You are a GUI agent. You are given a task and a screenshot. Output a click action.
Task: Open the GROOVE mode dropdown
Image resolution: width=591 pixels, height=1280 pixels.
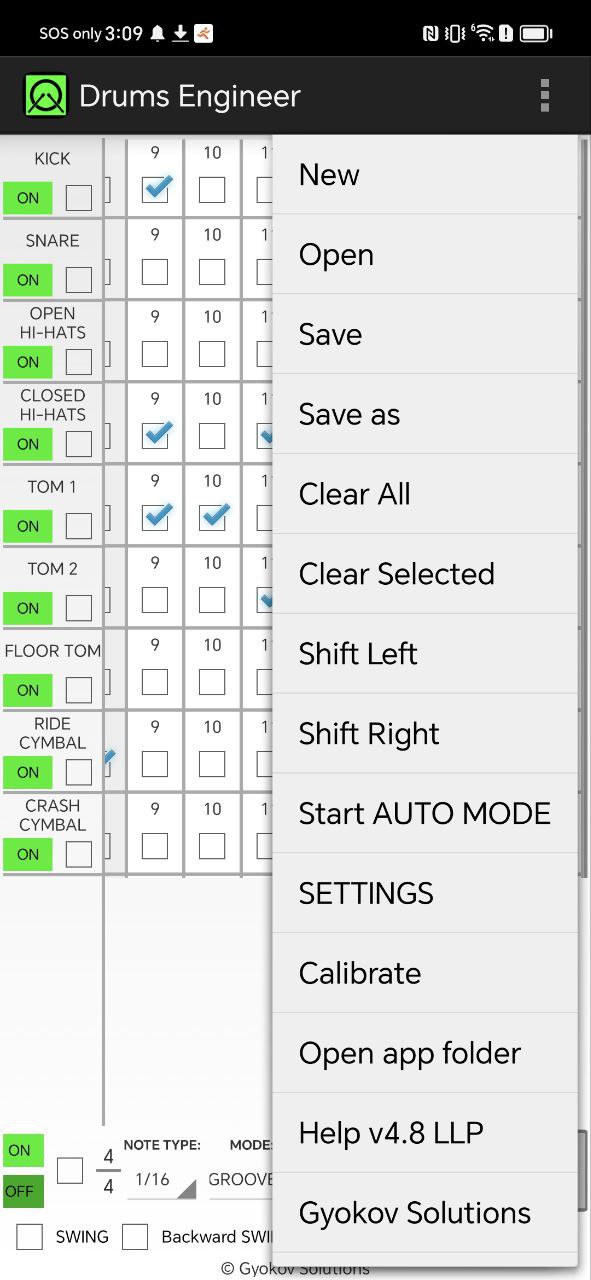pos(240,1180)
